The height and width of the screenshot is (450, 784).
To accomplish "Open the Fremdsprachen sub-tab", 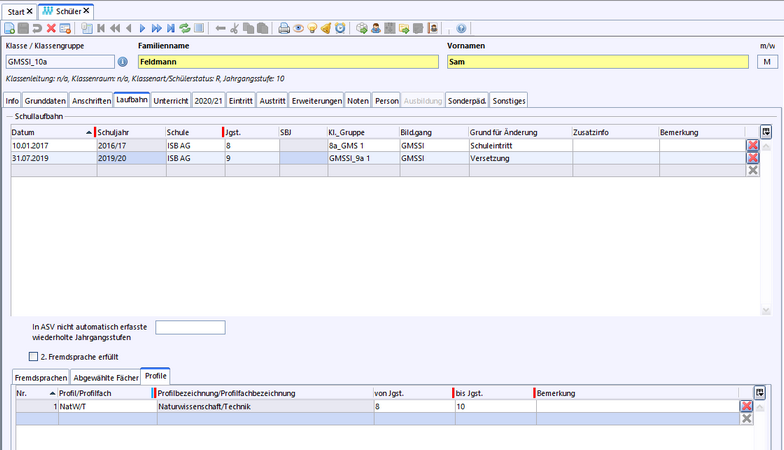I will (41, 377).
